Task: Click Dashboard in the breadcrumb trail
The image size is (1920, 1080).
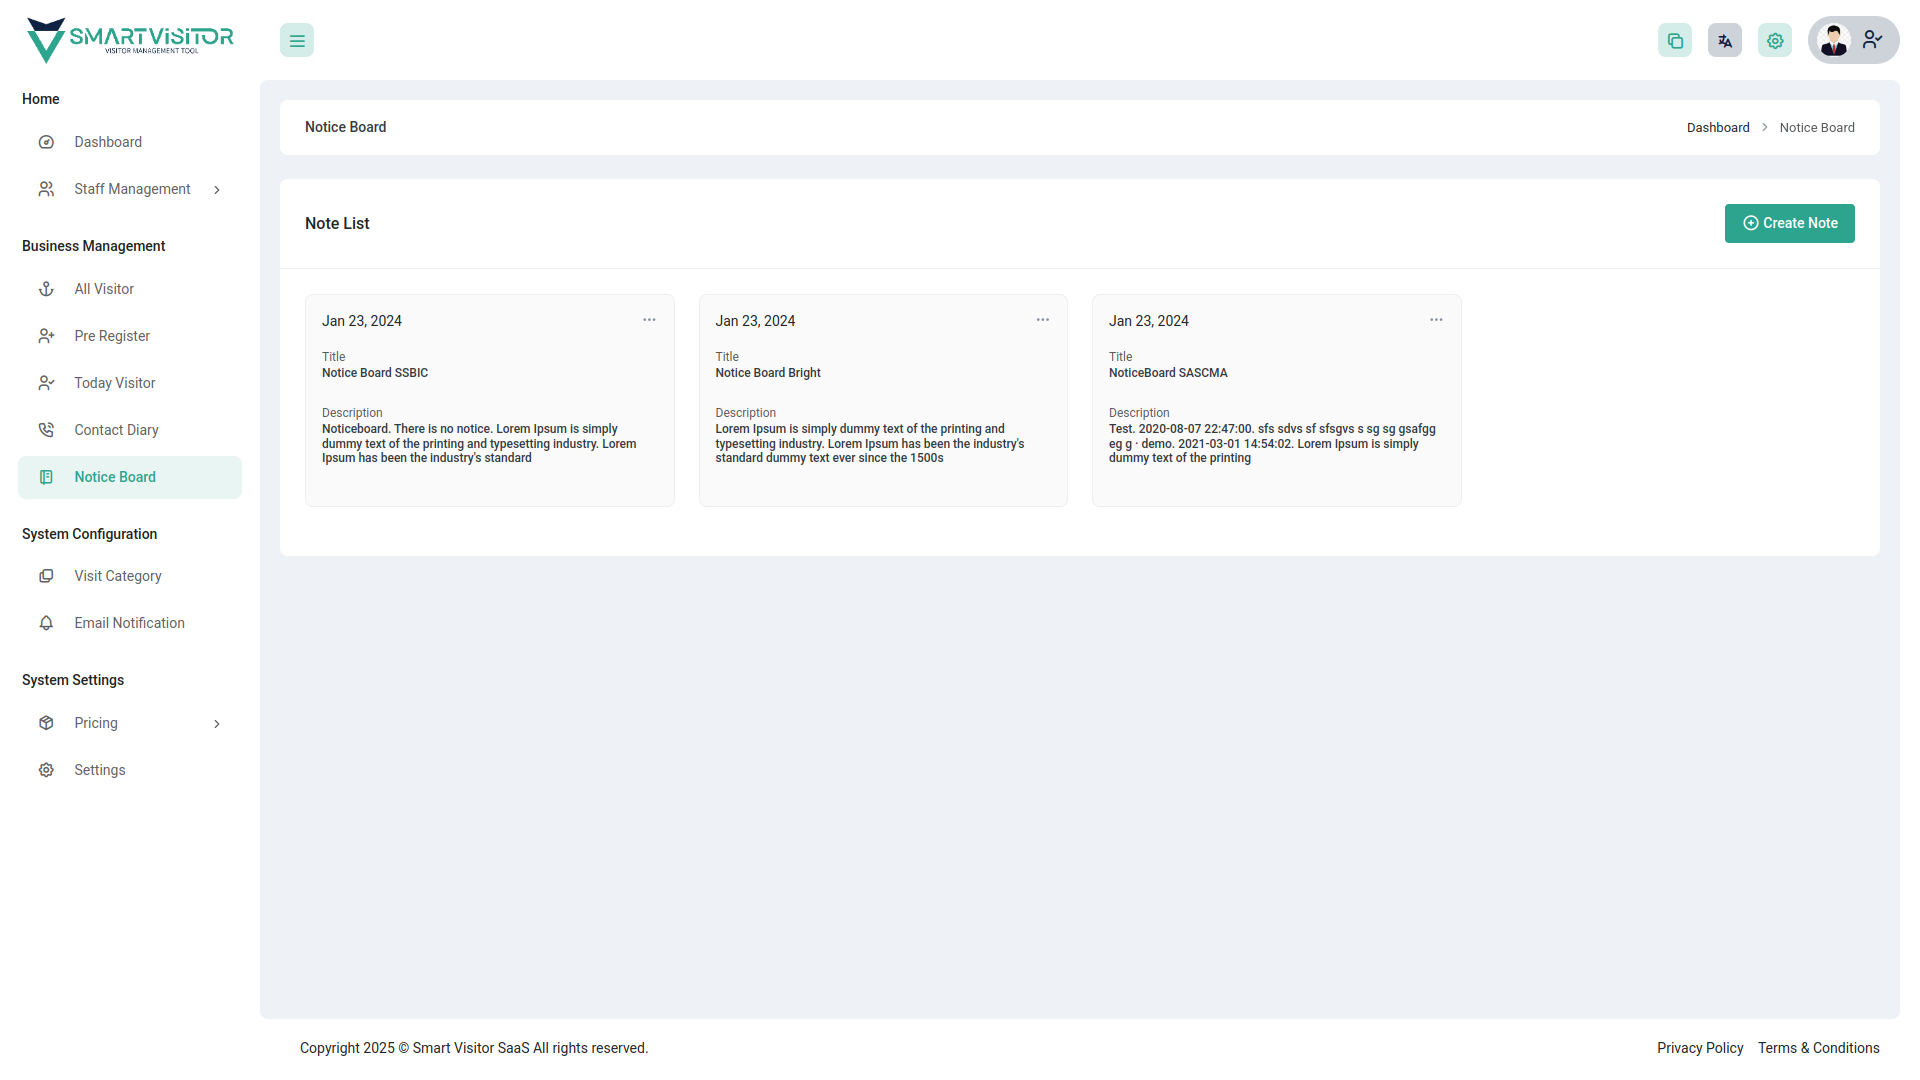Action: pyautogui.click(x=1717, y=127)
